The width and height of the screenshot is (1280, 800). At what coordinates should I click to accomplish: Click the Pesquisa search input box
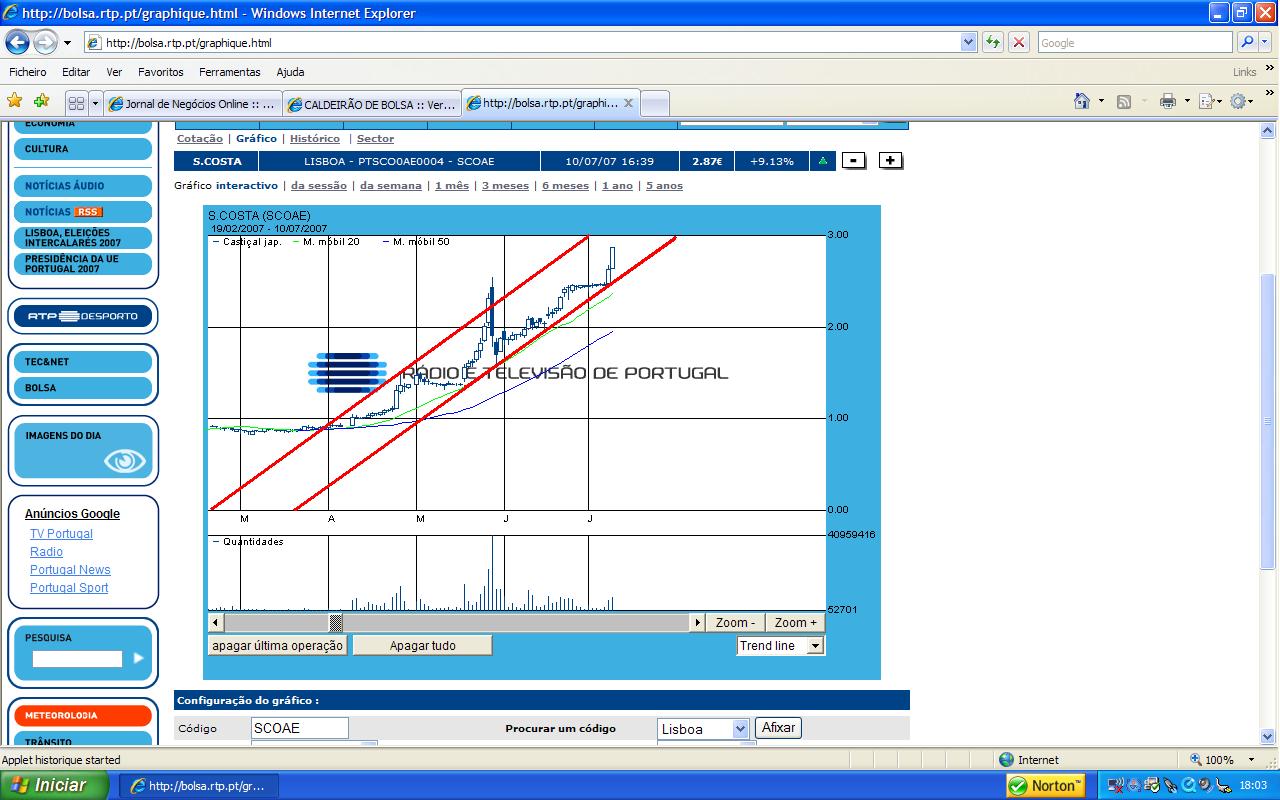coord(77,659)
